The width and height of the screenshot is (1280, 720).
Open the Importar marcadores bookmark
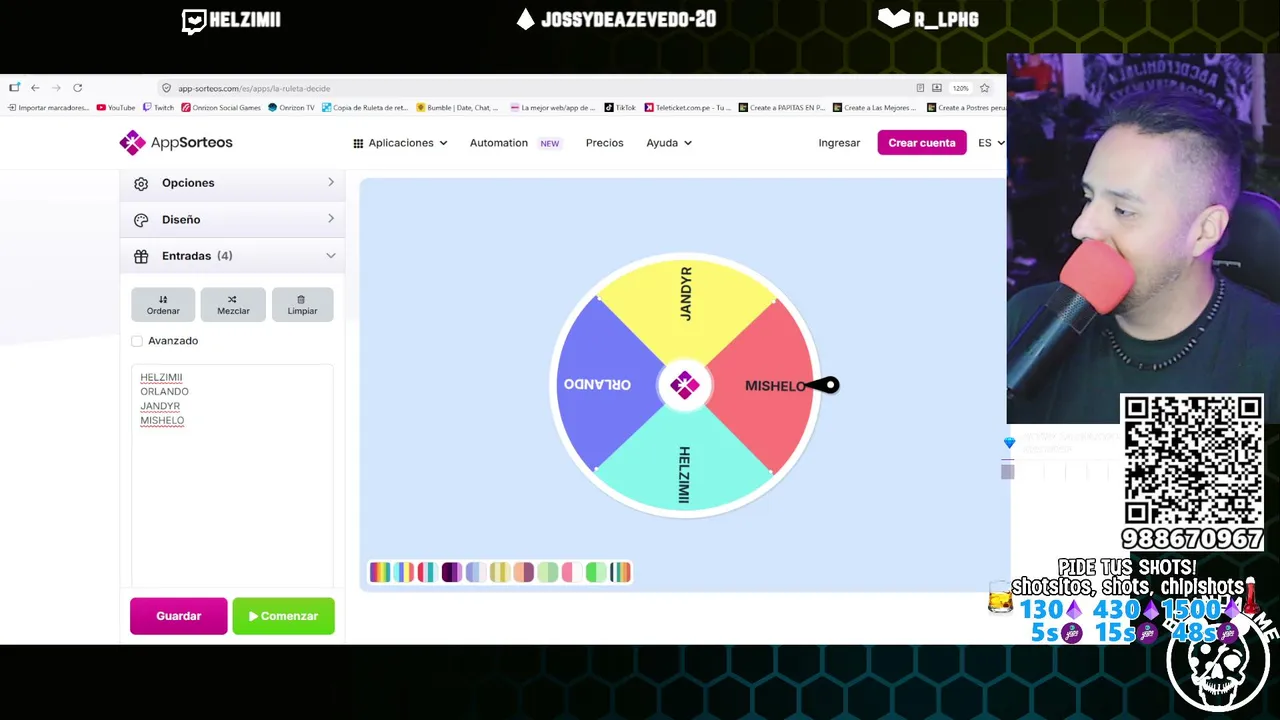[x=48, y=108]
